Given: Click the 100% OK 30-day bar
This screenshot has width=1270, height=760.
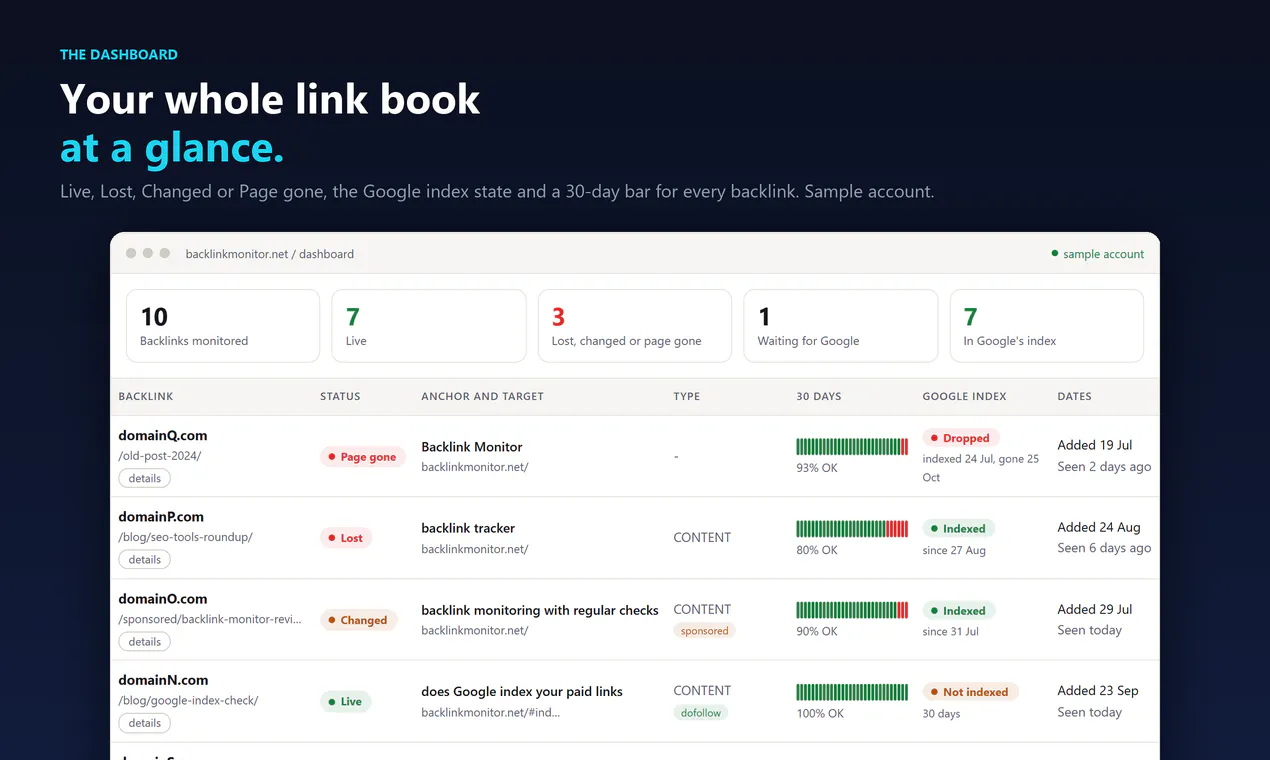Looking at the screenshot, I should click(852, 691).
